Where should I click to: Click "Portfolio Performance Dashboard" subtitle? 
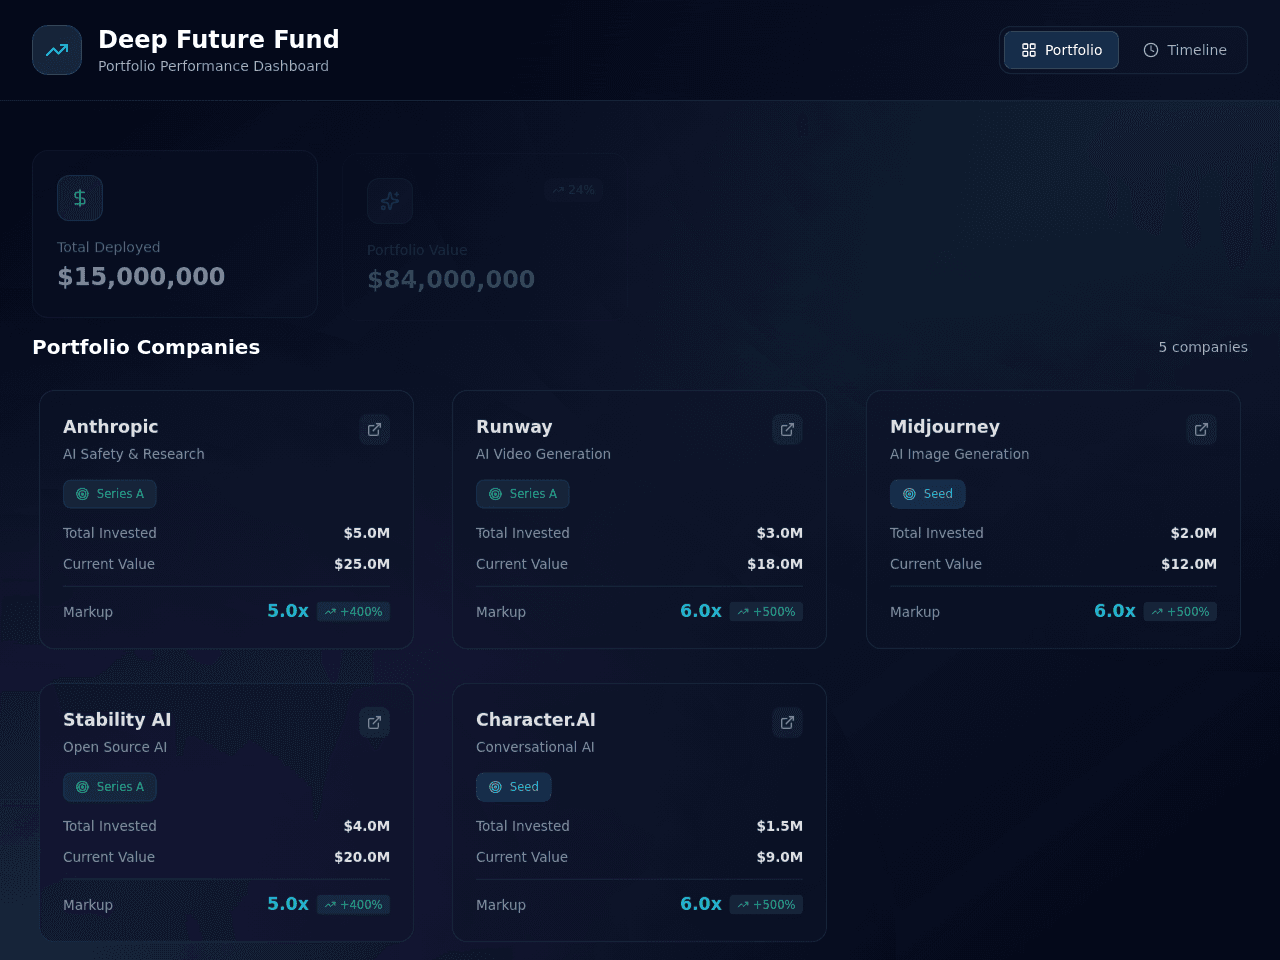[213, 66]
